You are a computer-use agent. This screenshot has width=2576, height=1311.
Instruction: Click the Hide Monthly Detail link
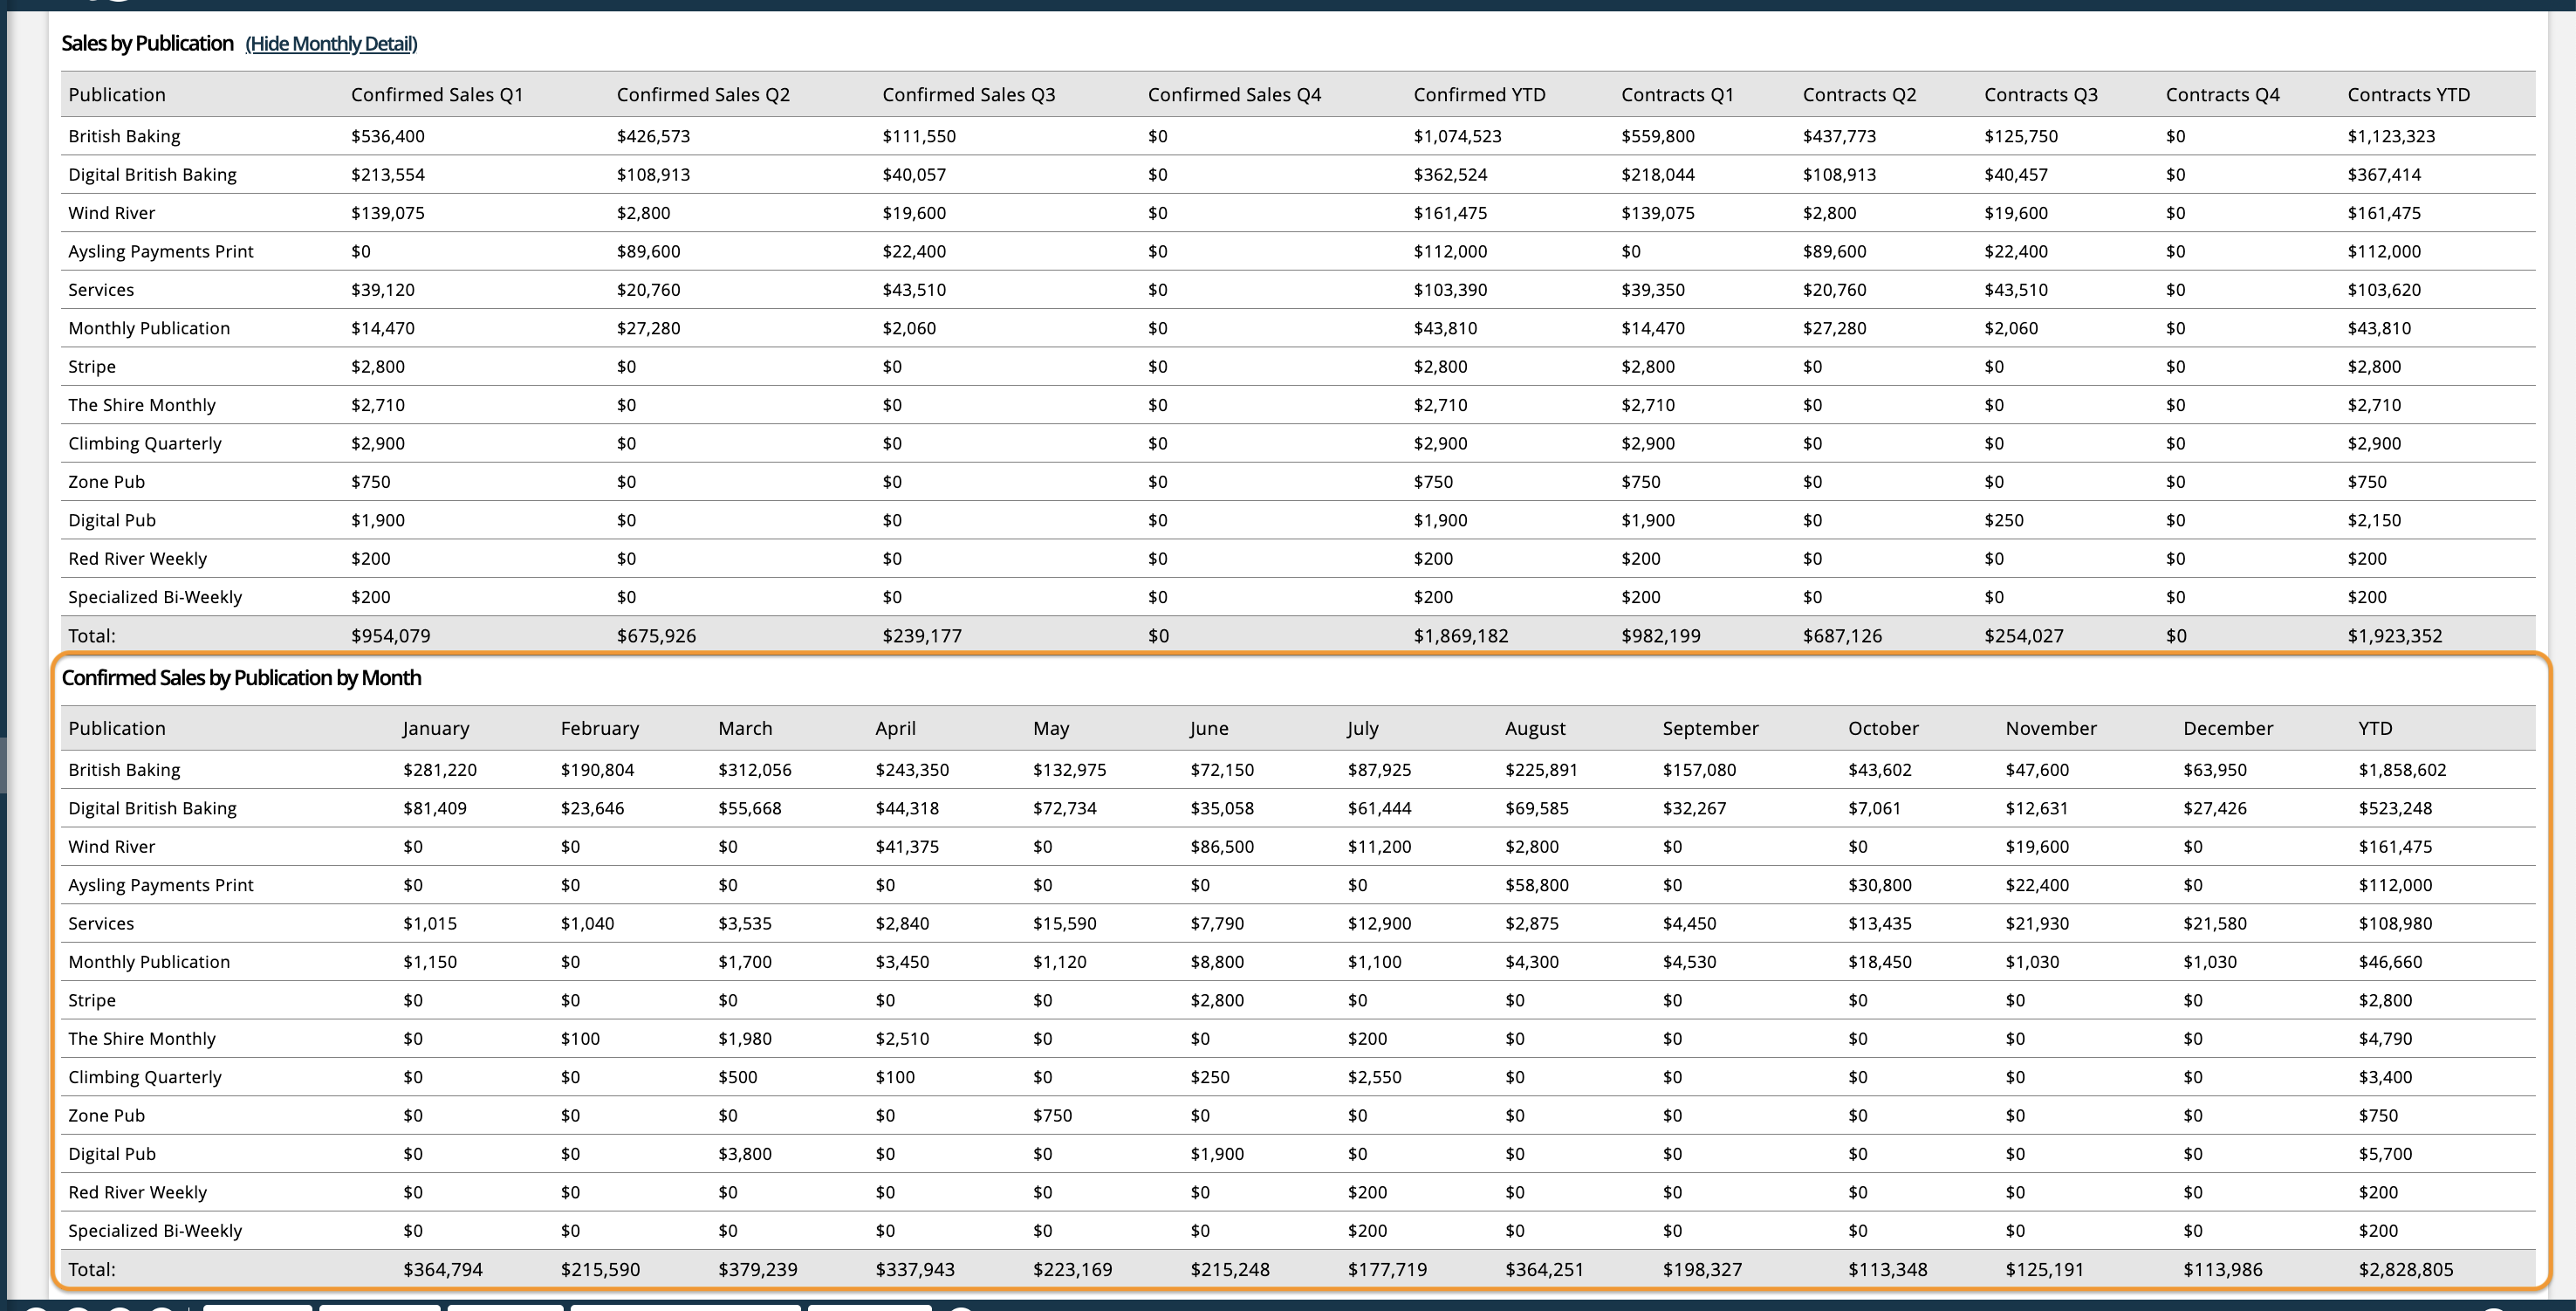pyautogui.click(x=331, y=44)
